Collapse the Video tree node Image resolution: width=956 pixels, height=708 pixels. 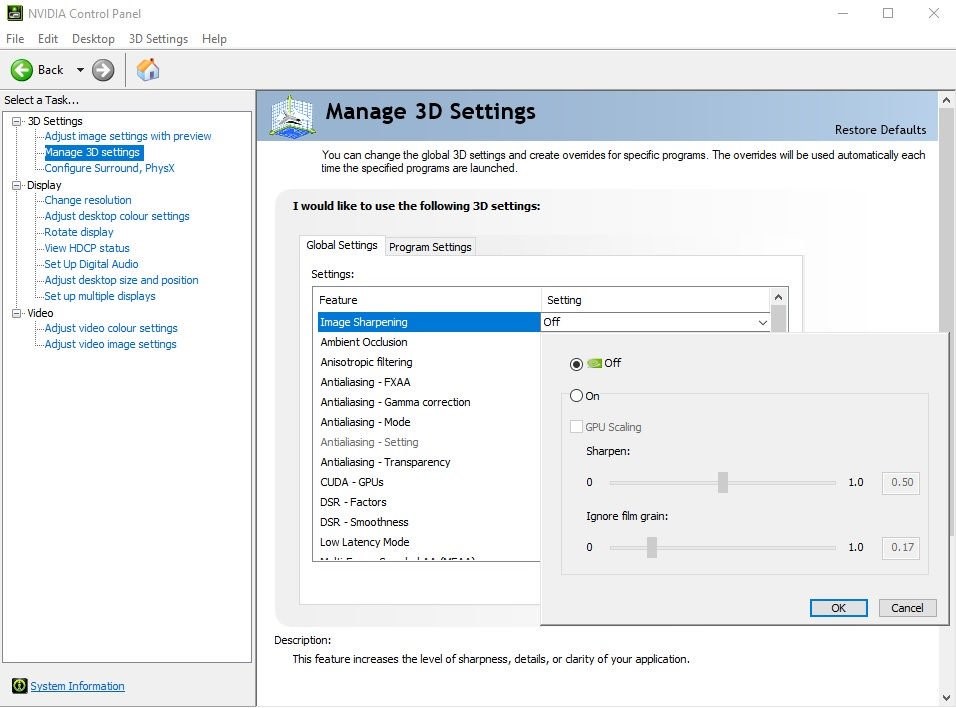click(x=16, y=313)
